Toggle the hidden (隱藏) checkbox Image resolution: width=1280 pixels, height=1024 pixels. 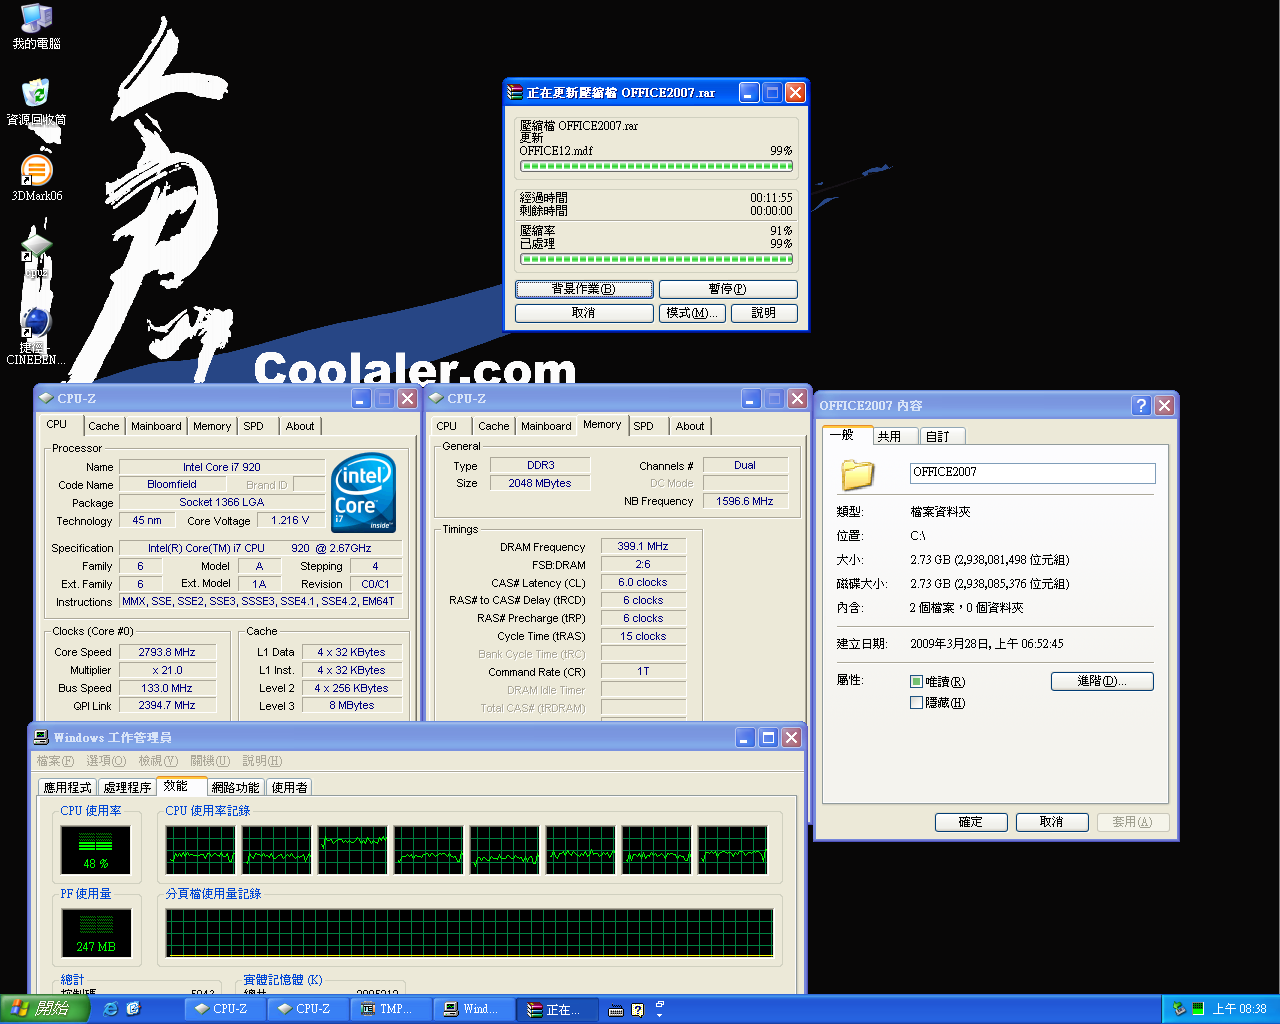tap(916, 703)
